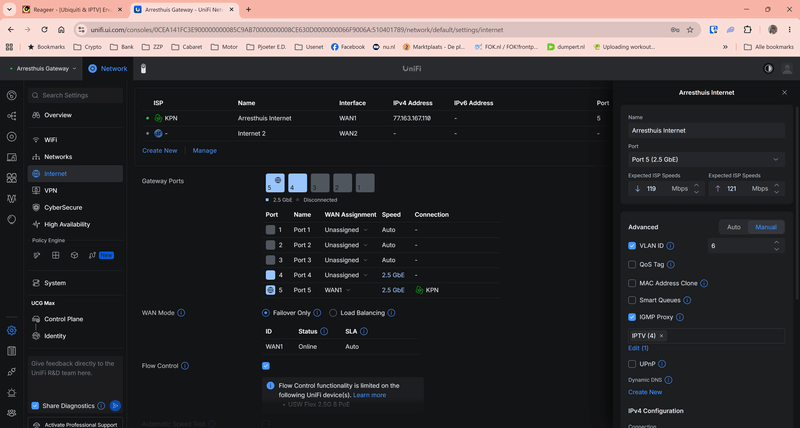Click info icon next to IGMP Proxy
The width and height of the screenshot is (800, 428).
coord(680,317)
